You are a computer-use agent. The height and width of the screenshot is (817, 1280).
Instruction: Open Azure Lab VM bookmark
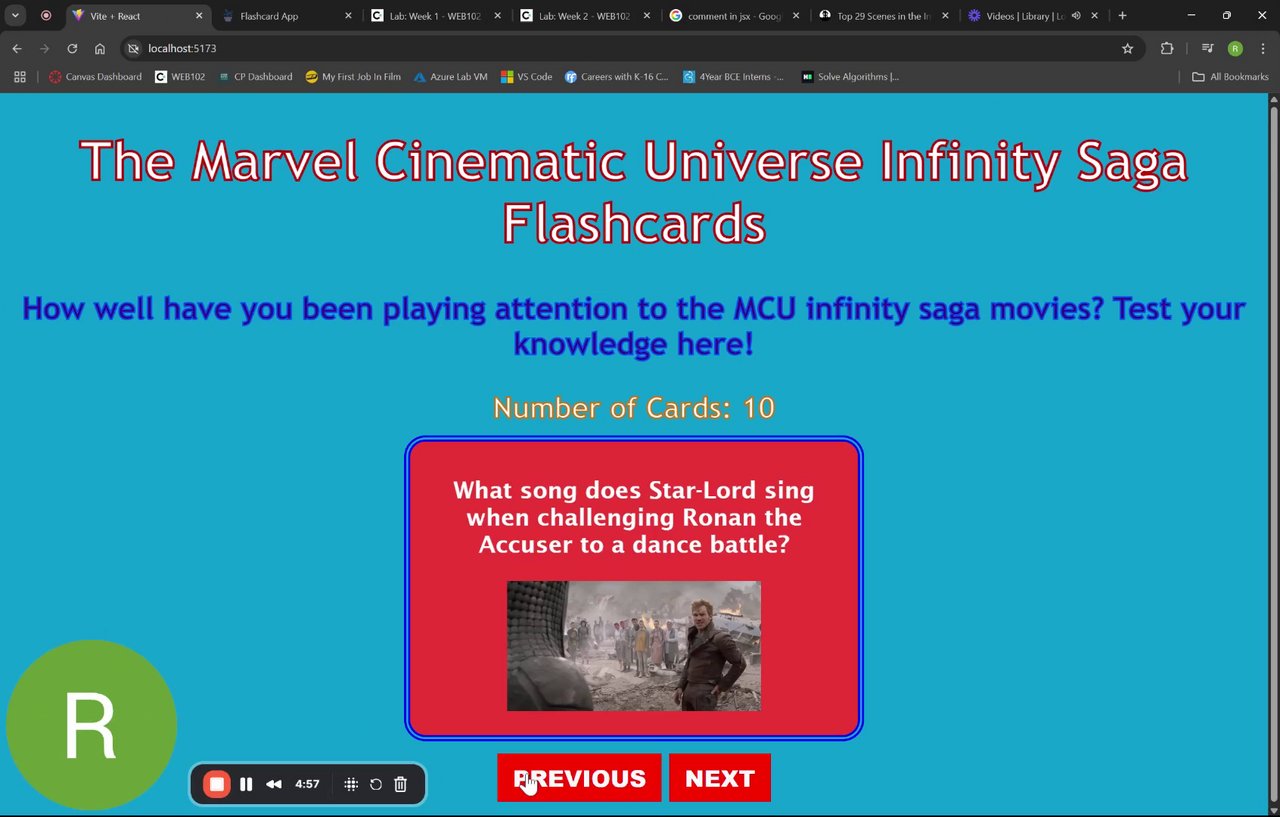click(451, 76)
